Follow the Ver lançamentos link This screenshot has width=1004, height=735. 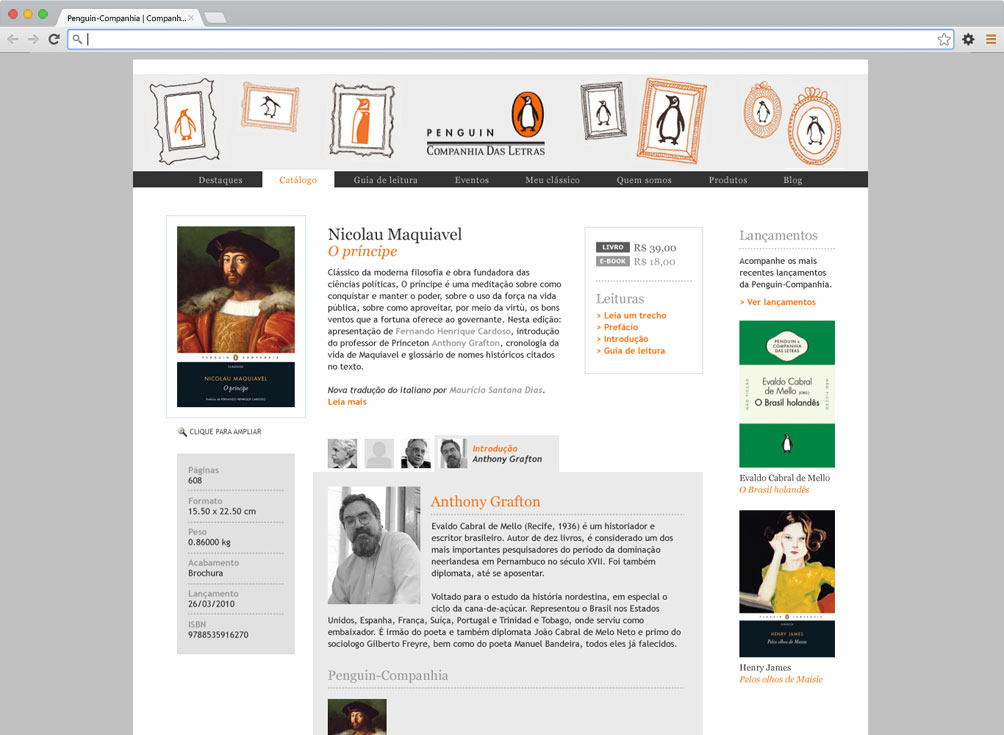point(778,302)
